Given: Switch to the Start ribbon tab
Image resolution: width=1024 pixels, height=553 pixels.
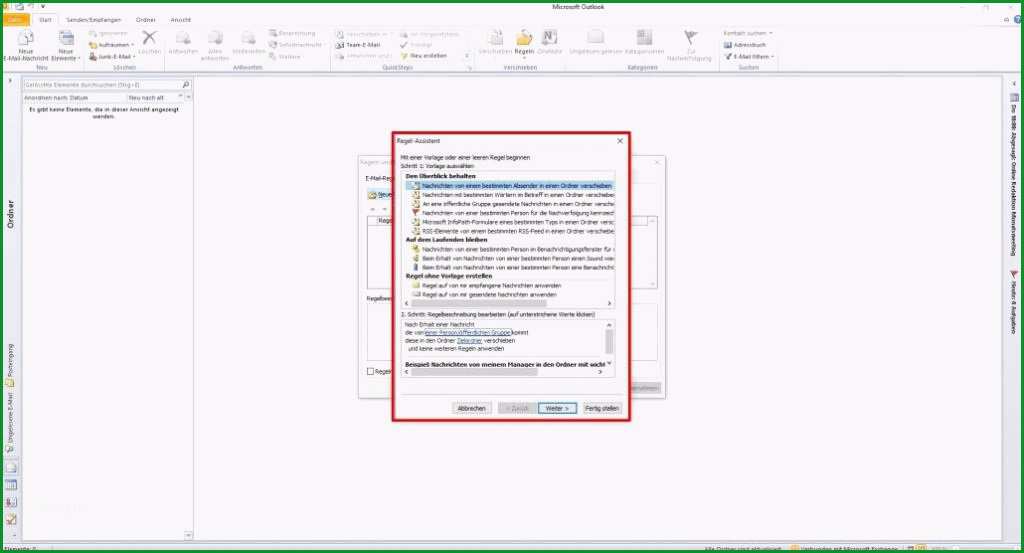Looking at the screenshot, I should (45, 20).
